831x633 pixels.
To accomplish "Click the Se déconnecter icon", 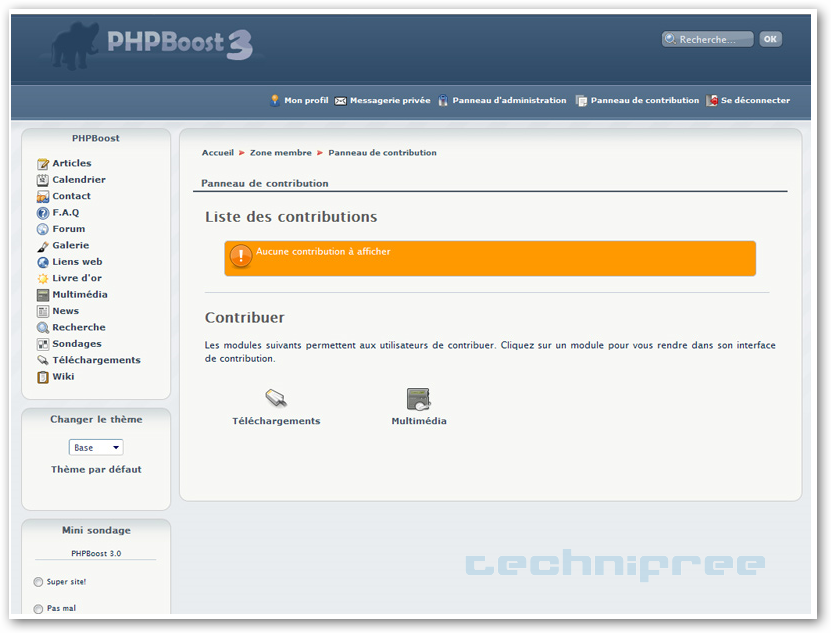I will tap(712, 101).
